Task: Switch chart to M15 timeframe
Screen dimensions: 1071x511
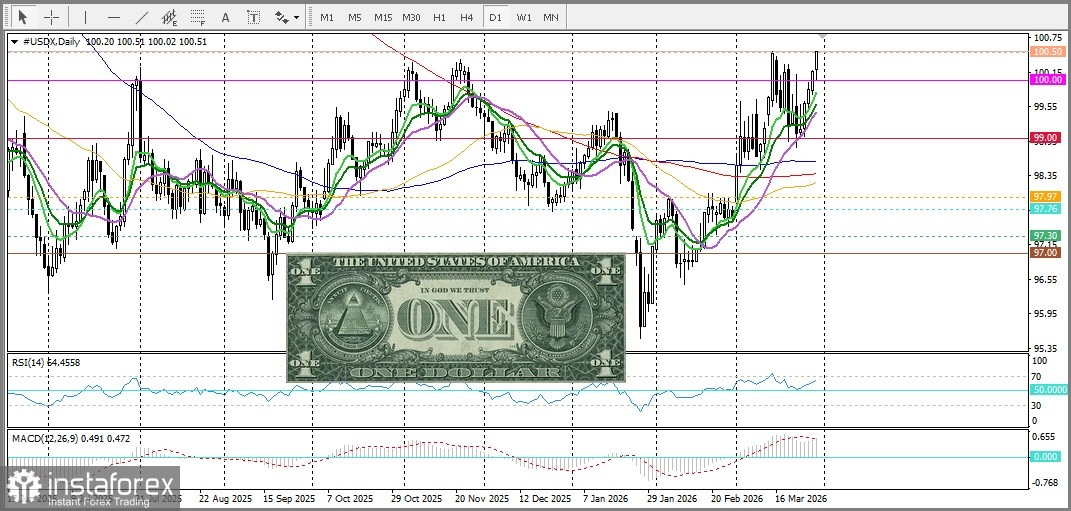Action: tap(382, 17)
